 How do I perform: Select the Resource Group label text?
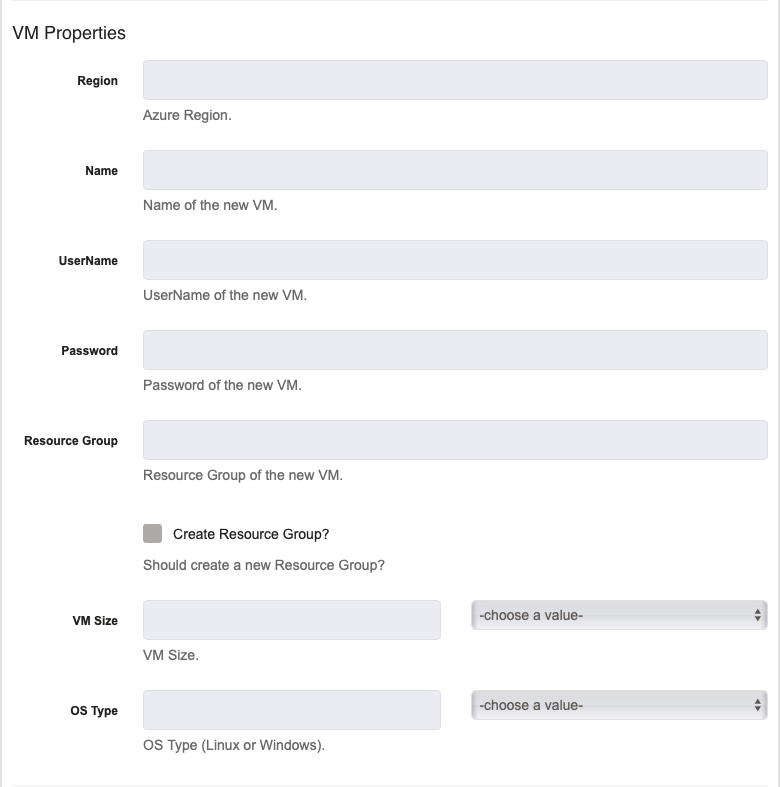click(x=71, y=441)
